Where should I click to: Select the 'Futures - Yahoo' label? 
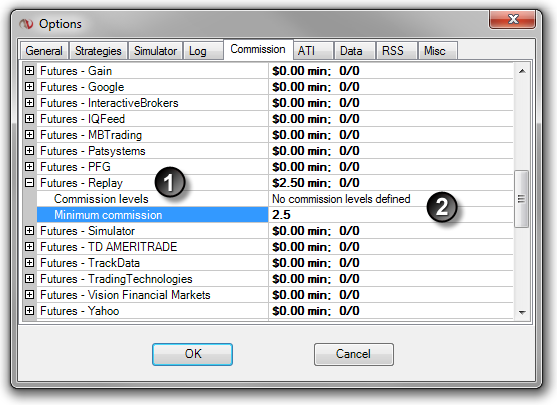(80, 310)
